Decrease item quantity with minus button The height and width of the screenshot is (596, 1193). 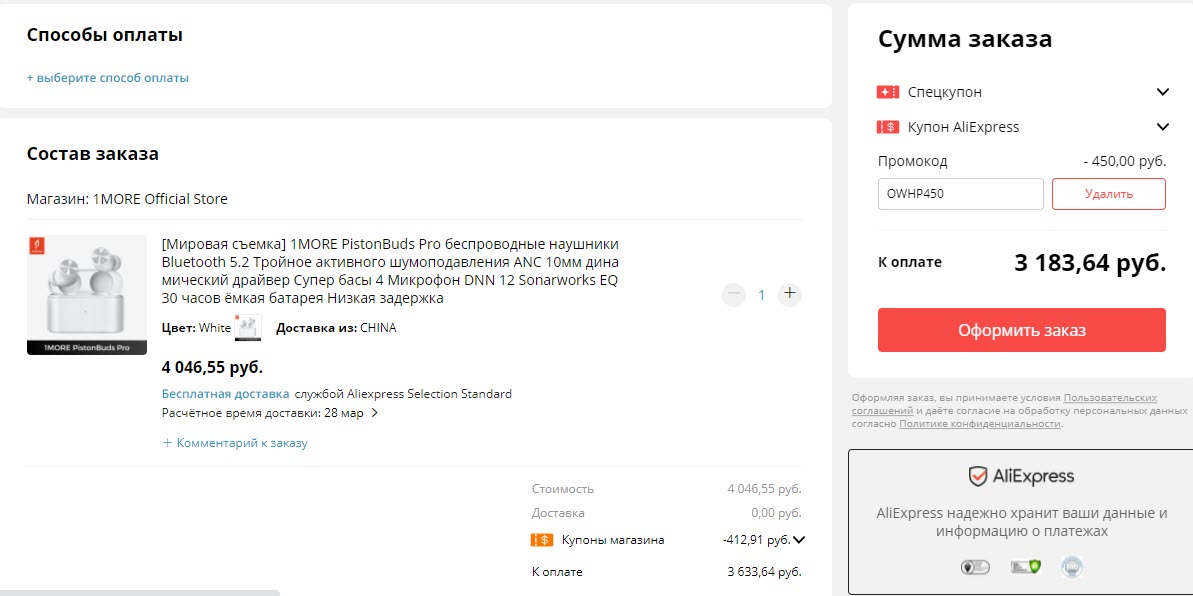coord(734,294)
